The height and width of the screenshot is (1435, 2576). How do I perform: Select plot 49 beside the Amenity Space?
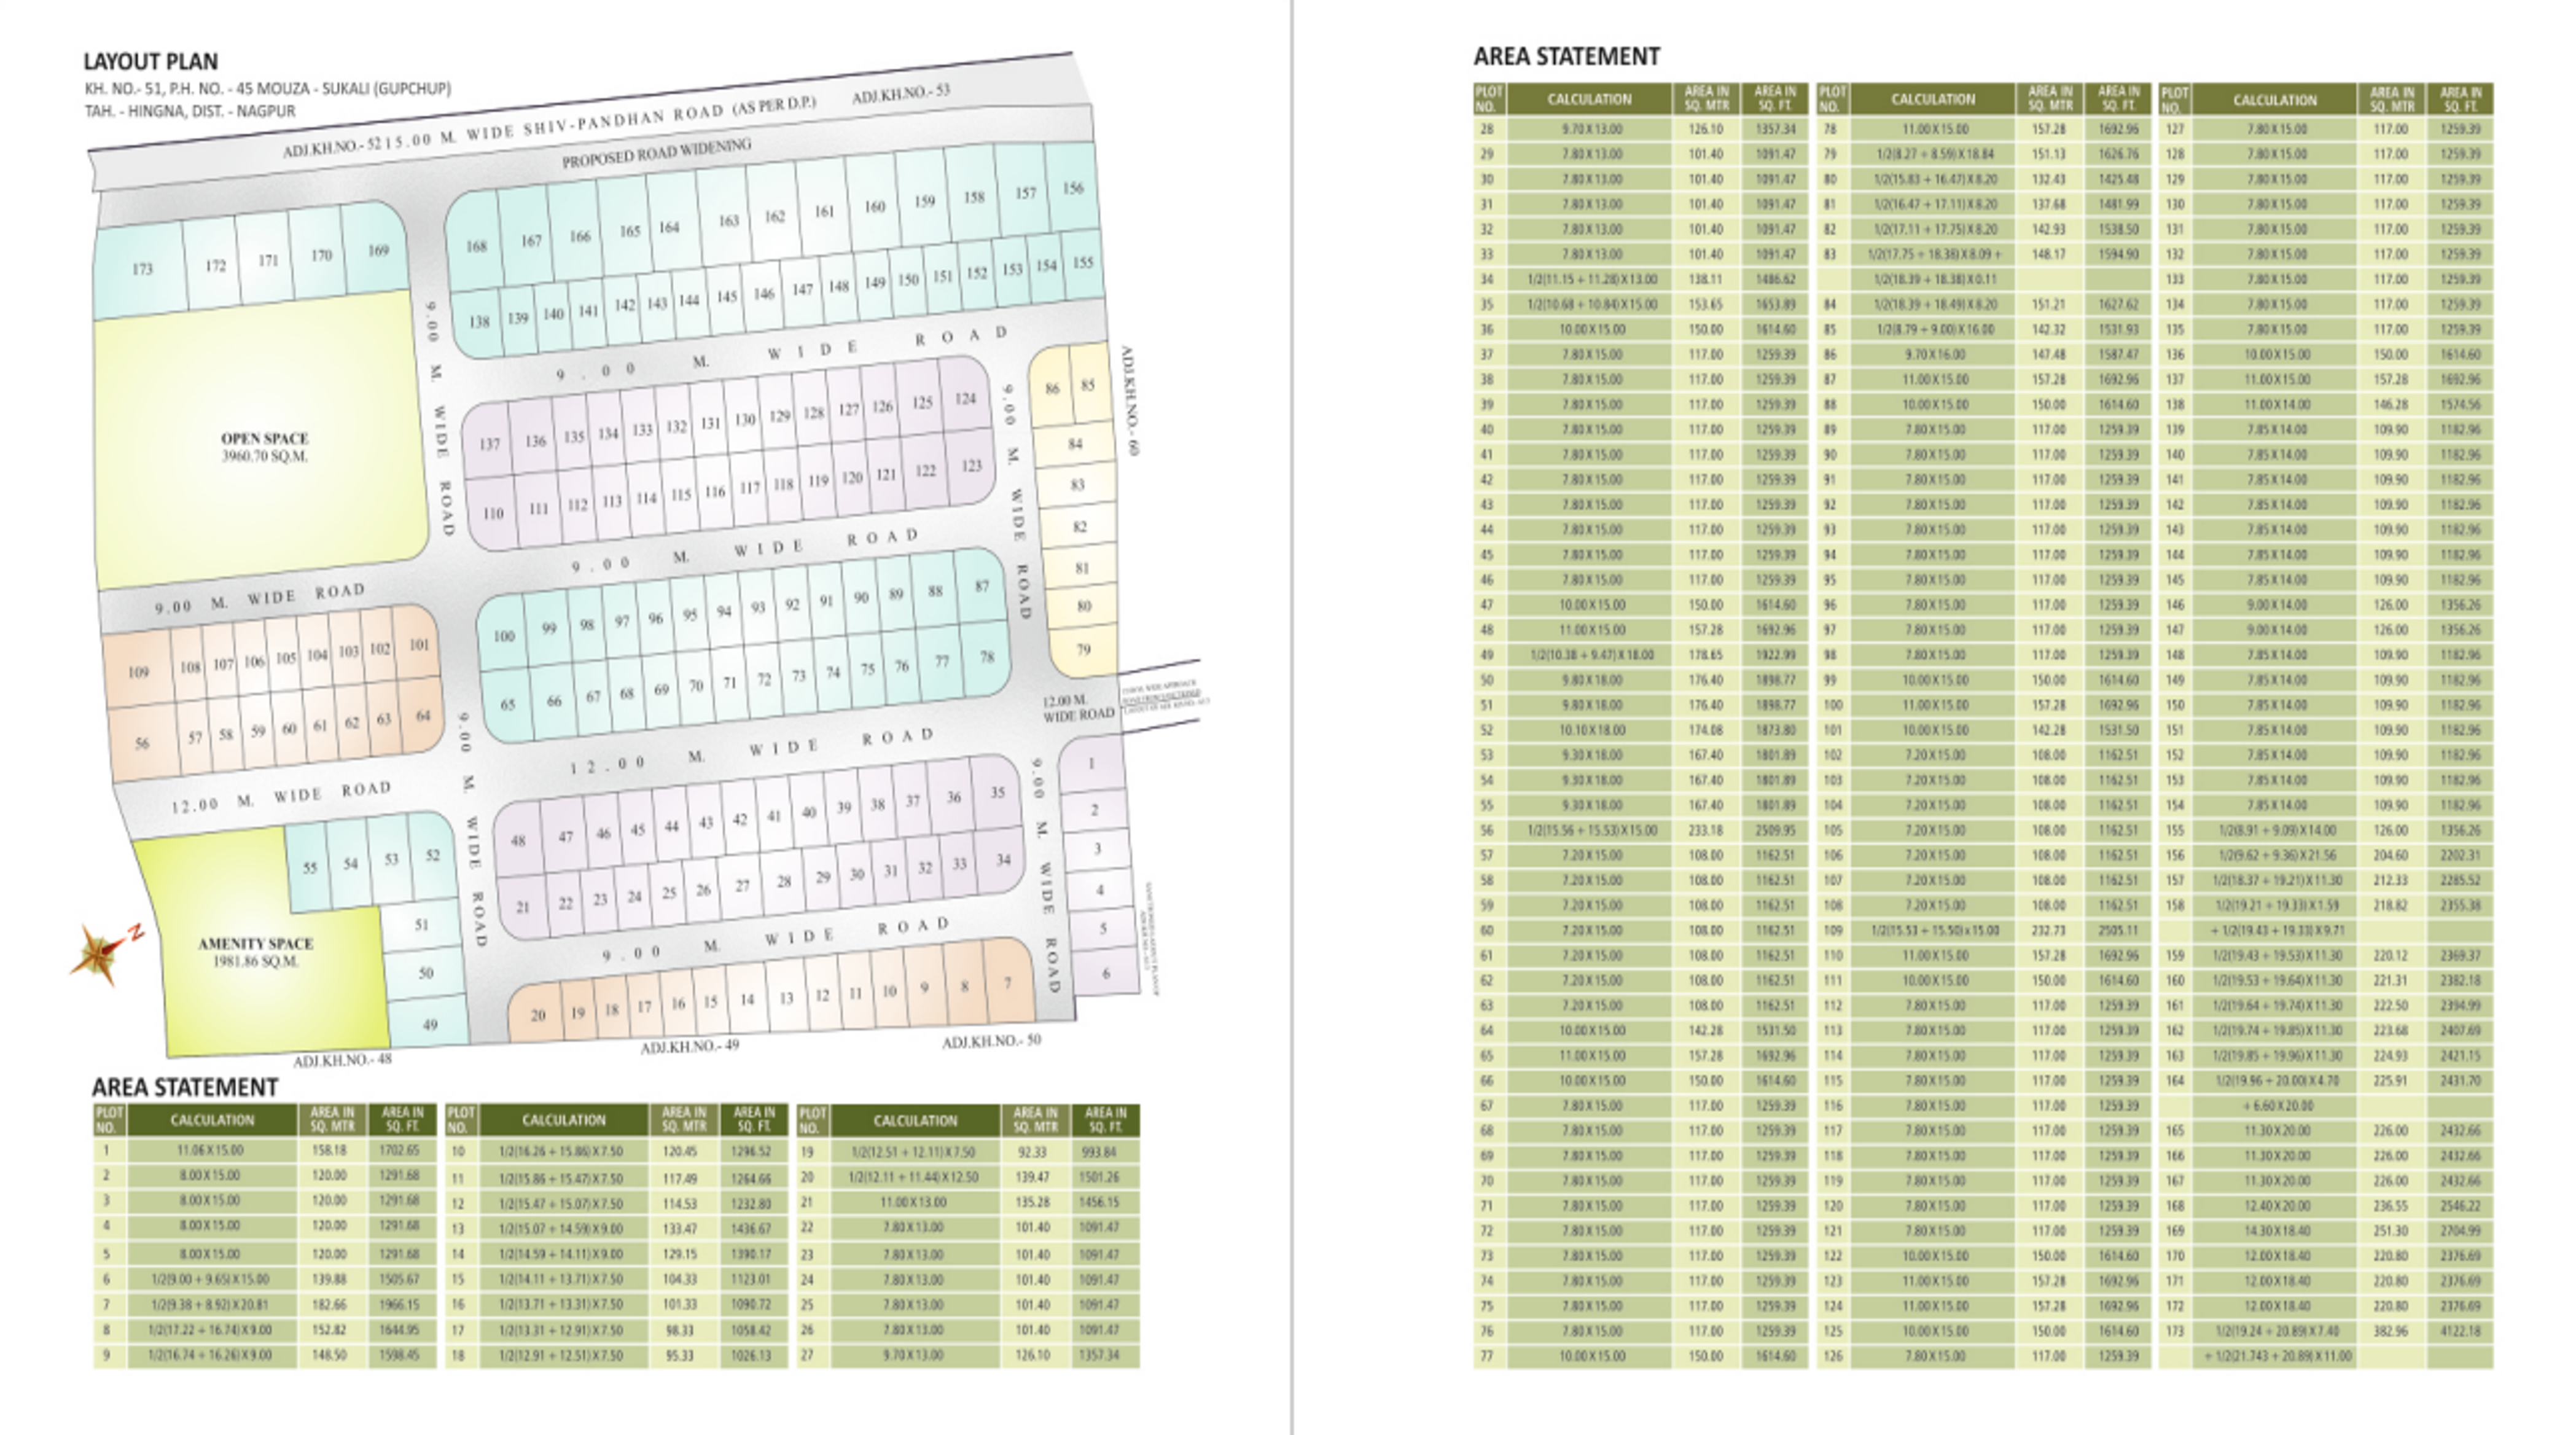click(x=430, y=1025)
